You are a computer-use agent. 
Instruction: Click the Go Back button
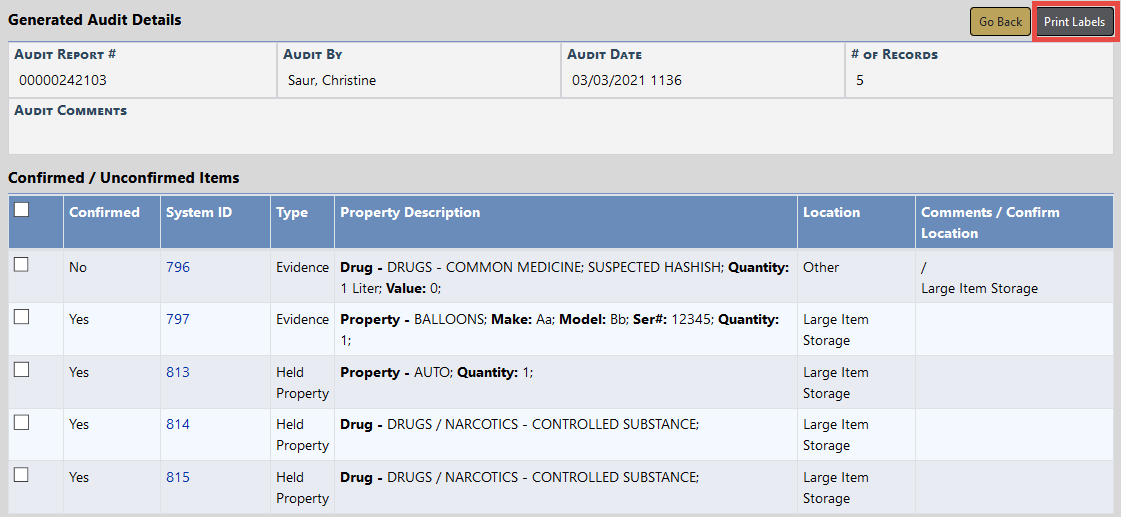[1000, 22]
